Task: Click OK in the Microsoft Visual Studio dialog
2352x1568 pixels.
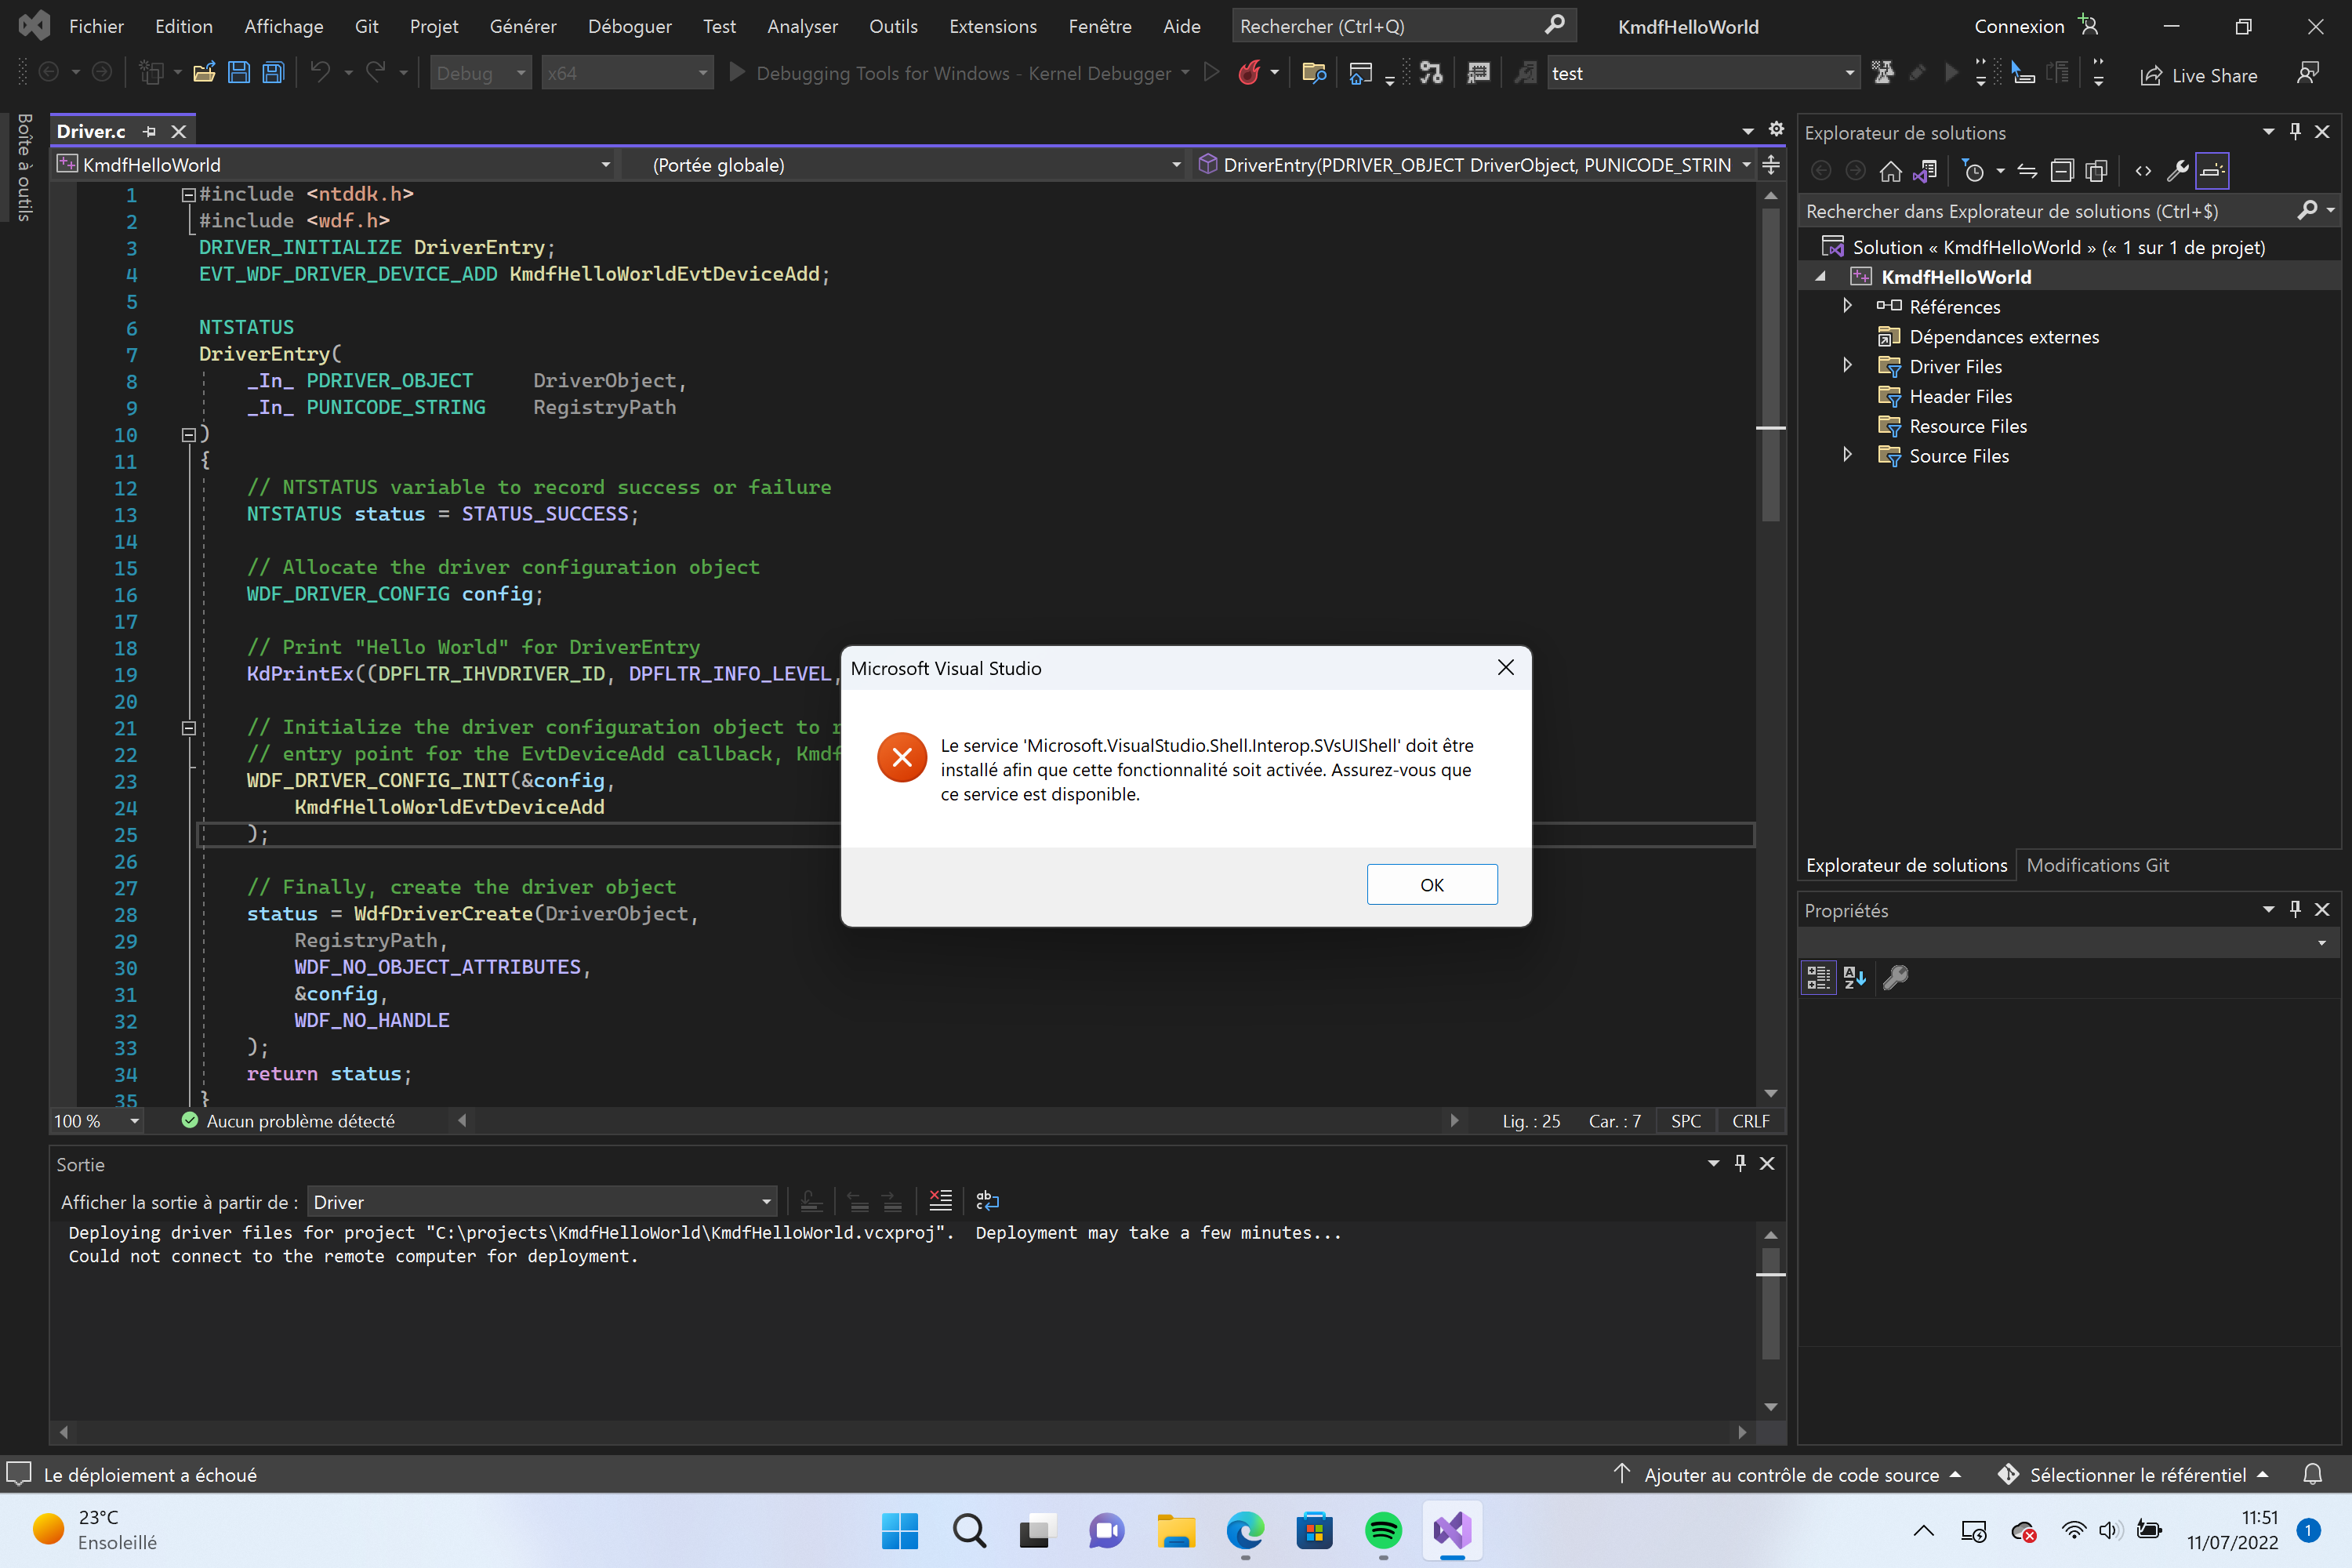Action: coord(1431,884)
